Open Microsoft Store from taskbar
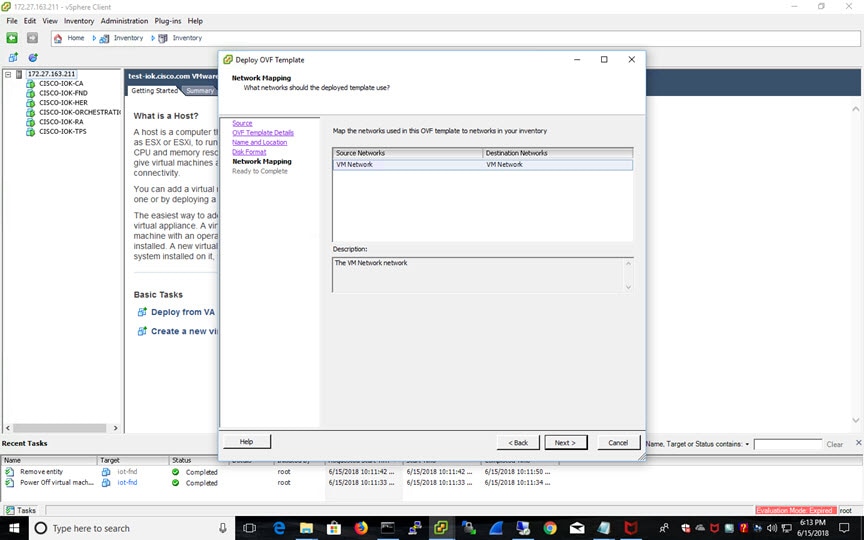The image size is (864, 540). click(333, 528)
